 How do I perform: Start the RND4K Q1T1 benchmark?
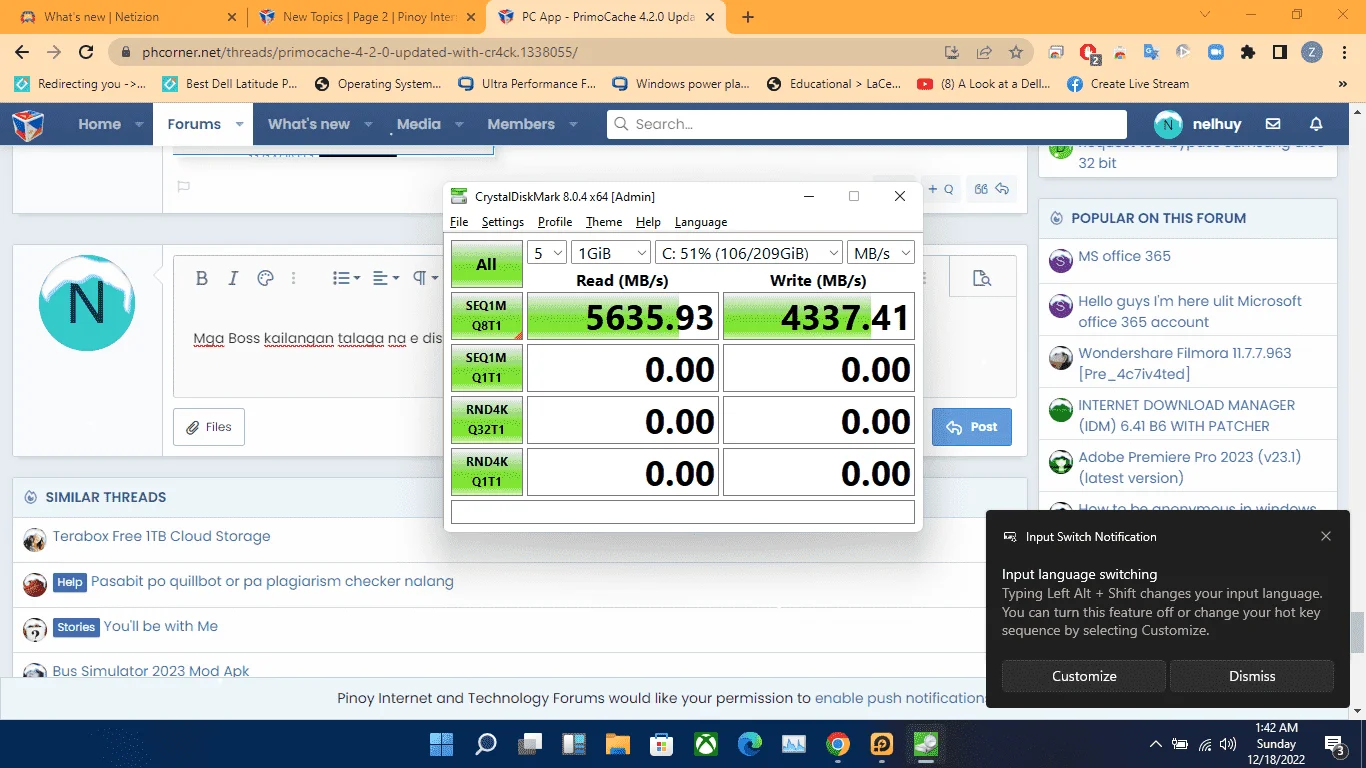point(486,472)
